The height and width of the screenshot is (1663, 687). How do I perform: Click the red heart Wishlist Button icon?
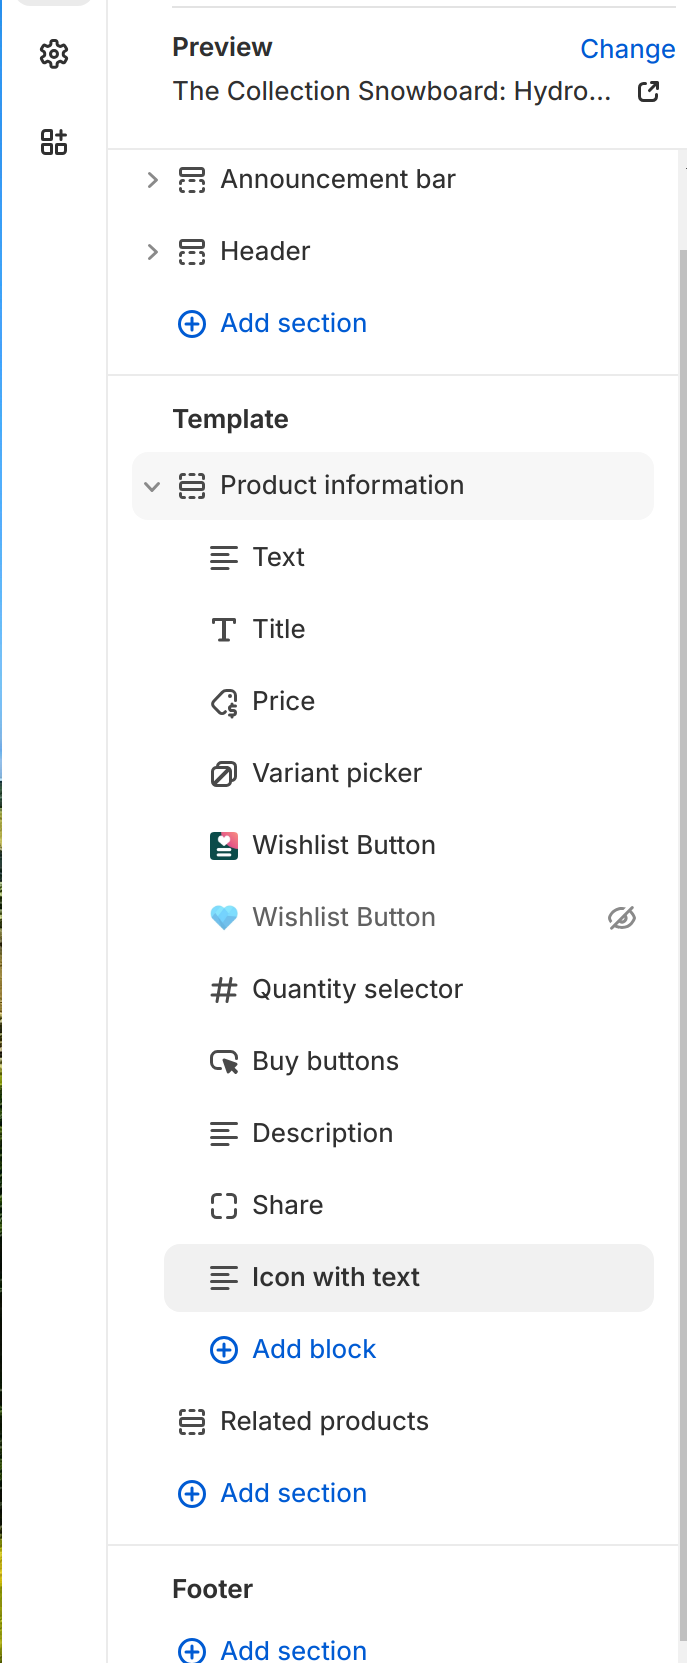coord(224,846)
